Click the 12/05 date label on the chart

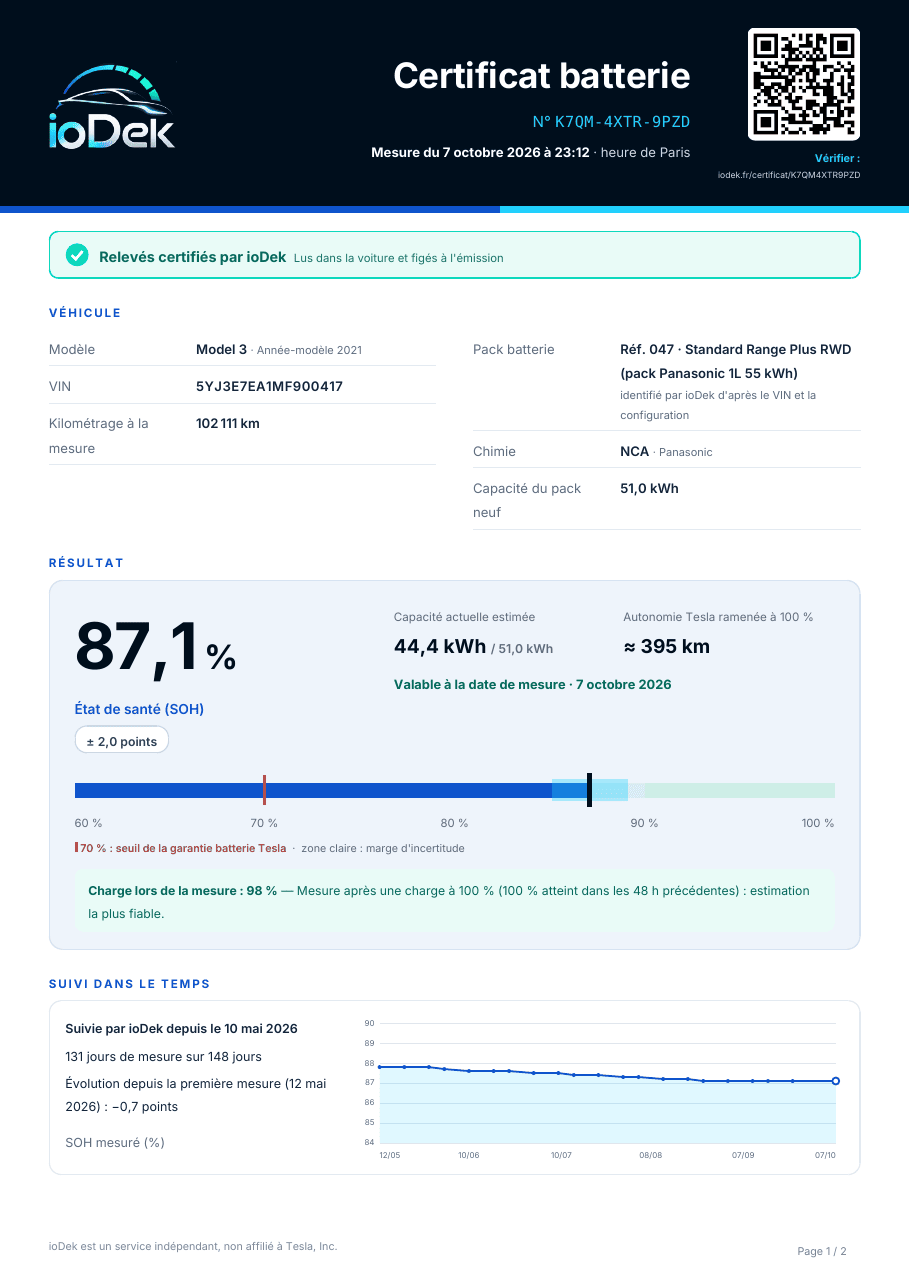389,1155
